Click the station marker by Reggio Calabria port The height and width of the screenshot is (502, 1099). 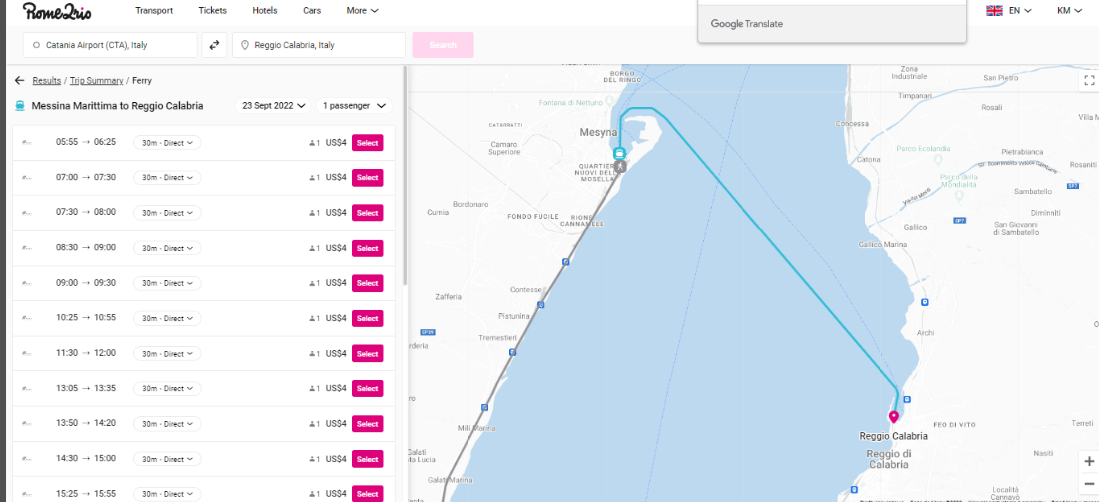point(907,399)
